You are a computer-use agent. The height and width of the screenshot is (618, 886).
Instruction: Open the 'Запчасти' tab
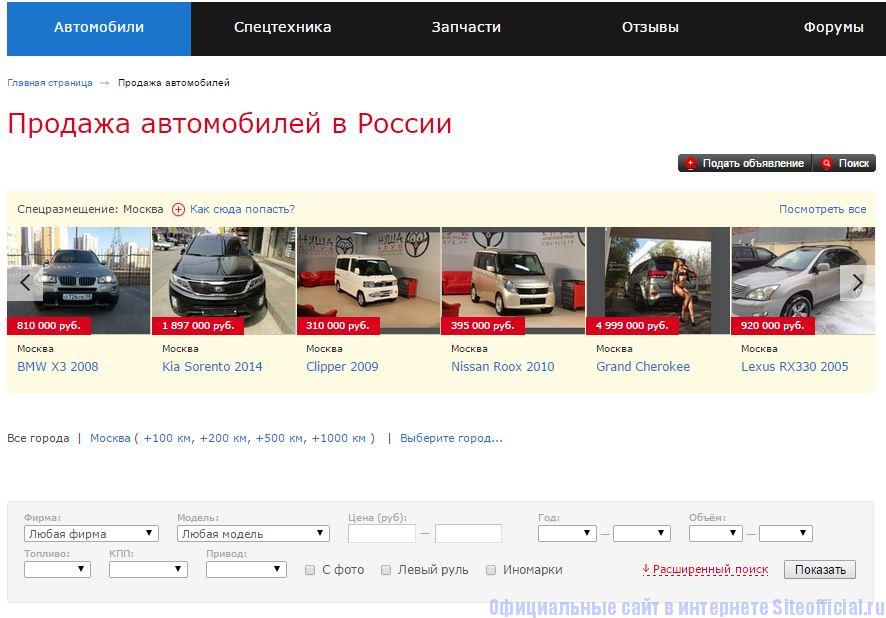click(x=466, y=28)
